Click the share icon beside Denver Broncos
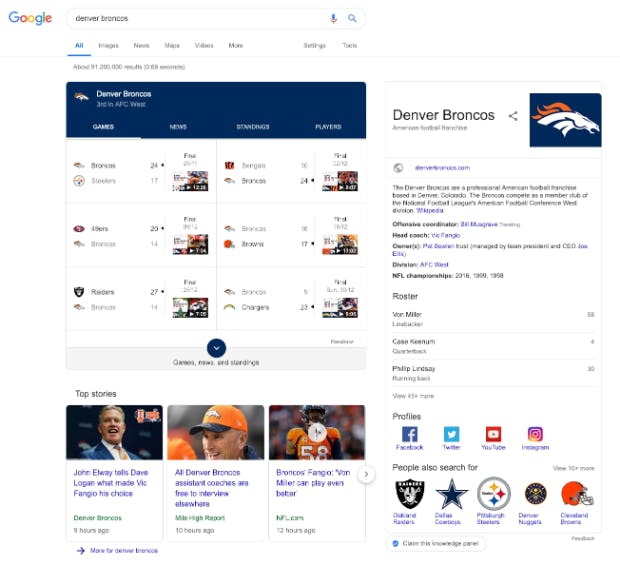The height and width of the screenshot is (565, 620). coord(513,116)
